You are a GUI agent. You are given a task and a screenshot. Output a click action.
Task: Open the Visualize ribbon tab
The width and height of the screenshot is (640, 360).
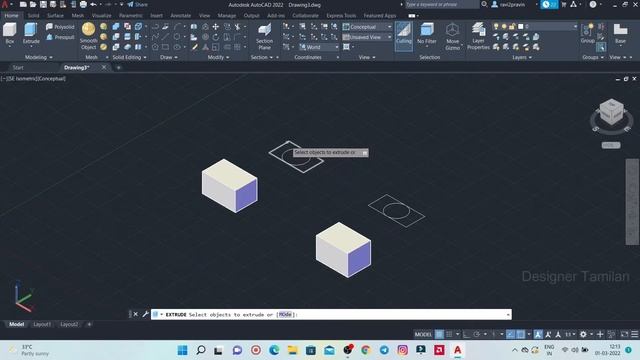[x=101, y=16]
